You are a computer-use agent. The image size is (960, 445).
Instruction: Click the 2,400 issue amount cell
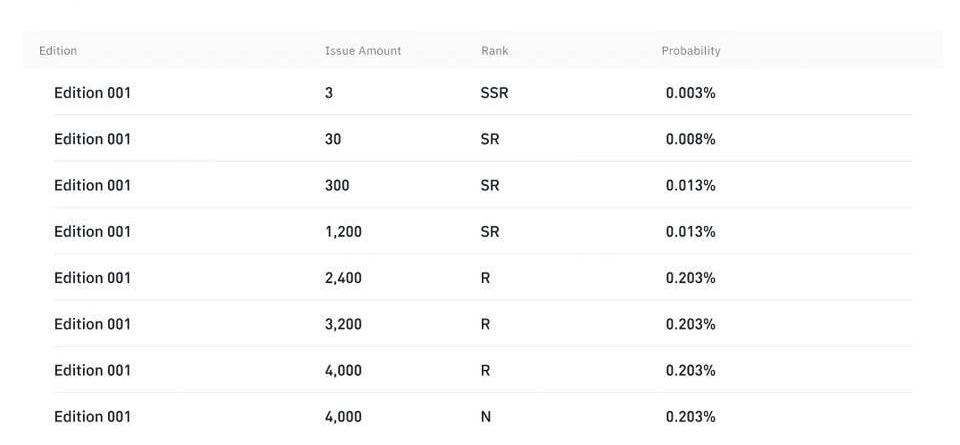pyautogui.click(x=343, y=278)
